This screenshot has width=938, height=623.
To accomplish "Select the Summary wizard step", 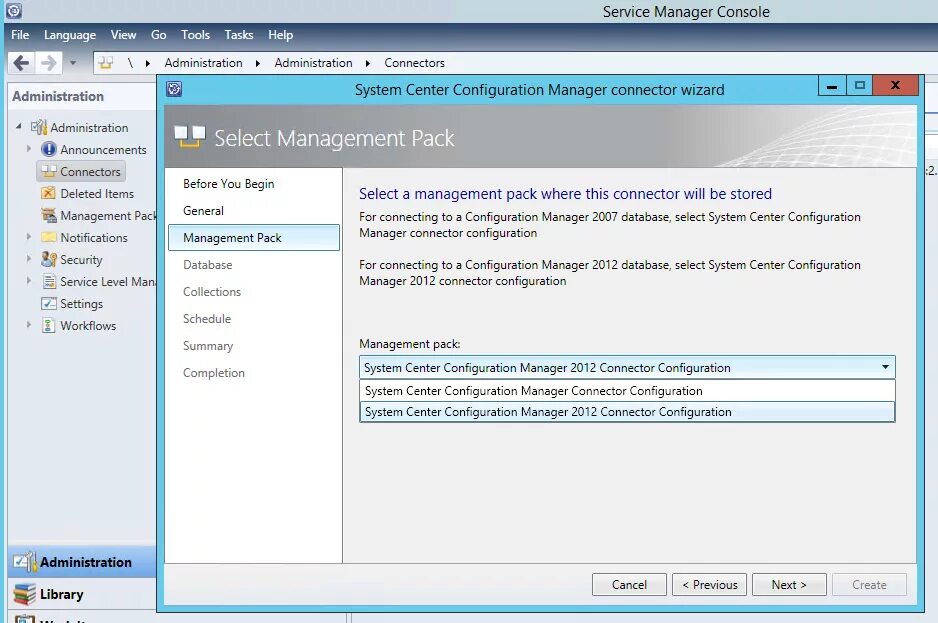I will (208, 345).
